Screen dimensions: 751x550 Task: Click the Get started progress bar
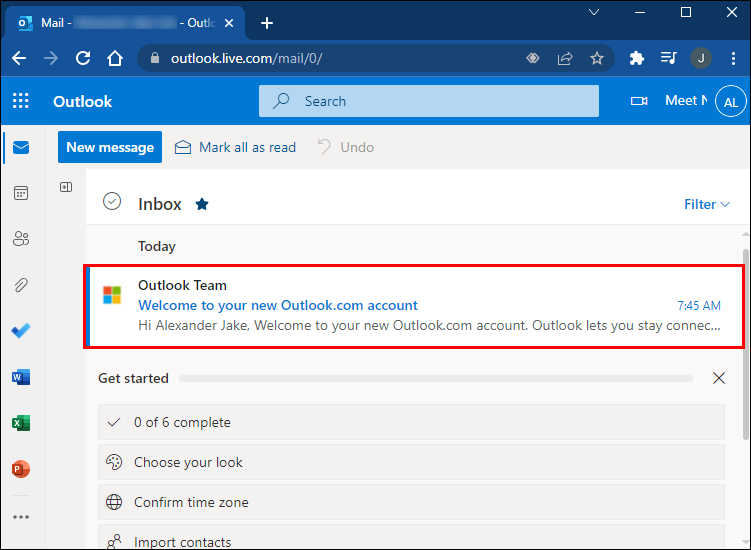click(435, 379)
